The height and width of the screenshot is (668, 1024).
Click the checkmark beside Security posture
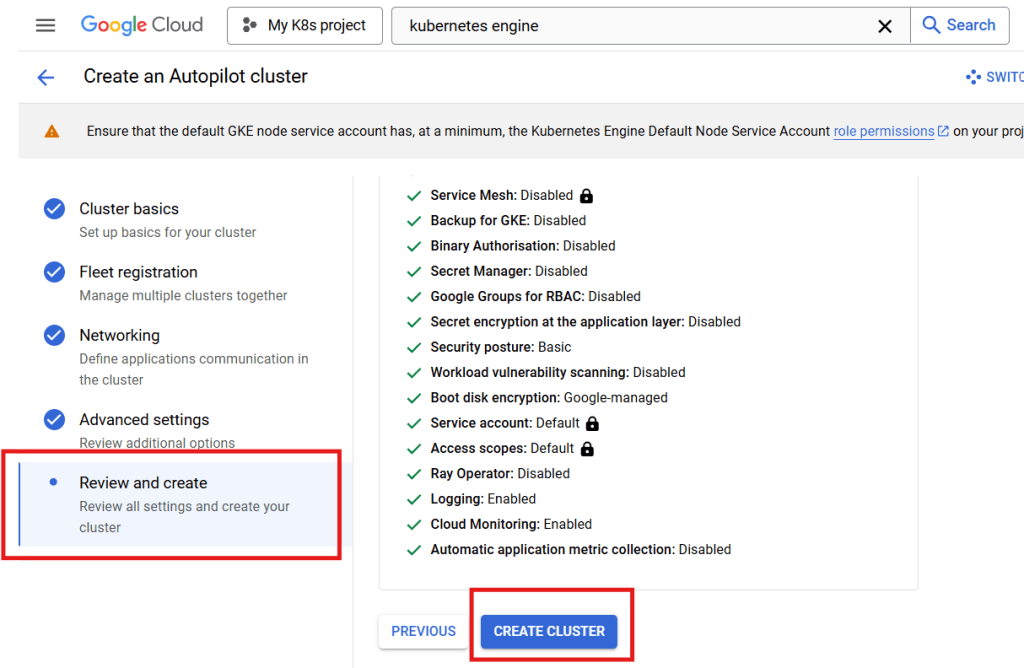click(414, 348)
